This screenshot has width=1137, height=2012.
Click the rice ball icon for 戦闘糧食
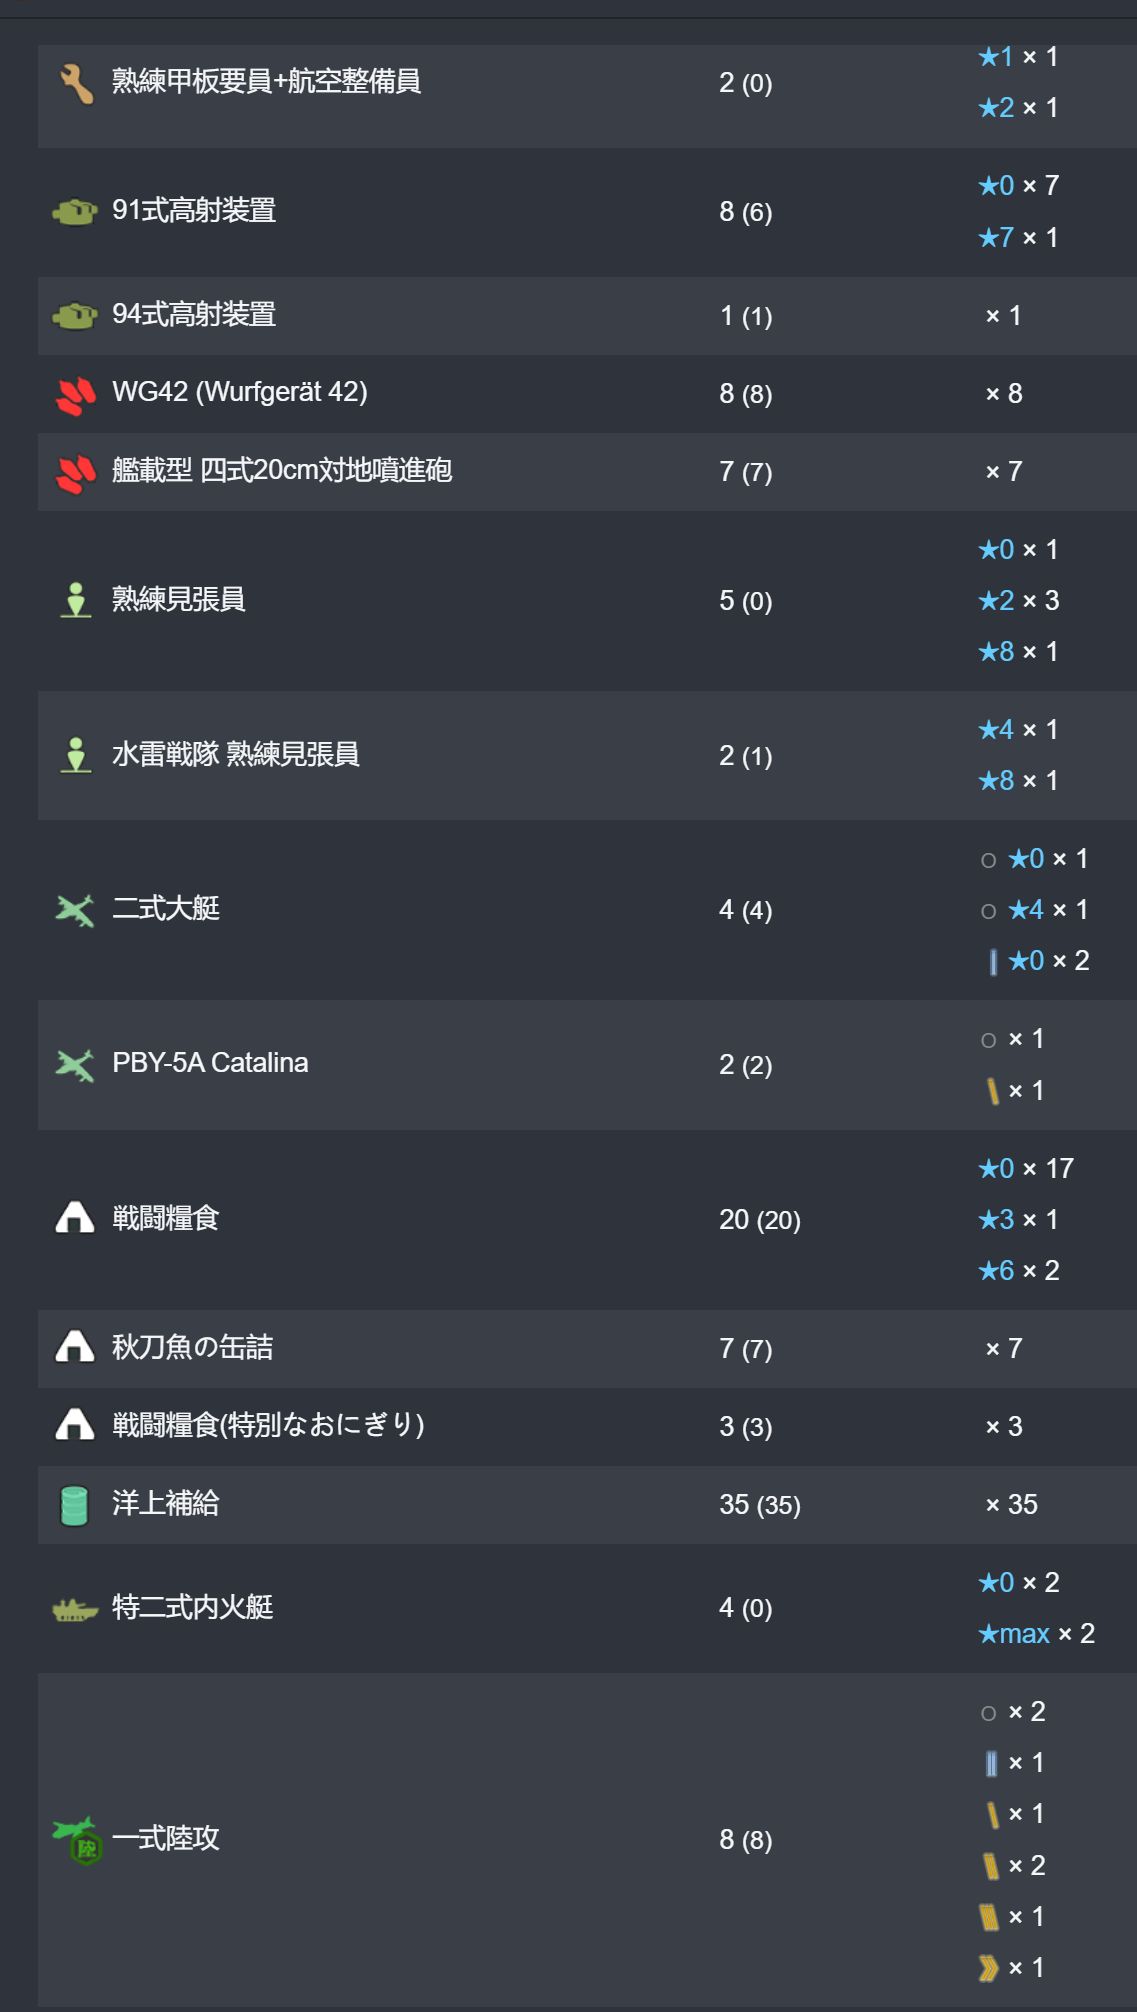75,1218
